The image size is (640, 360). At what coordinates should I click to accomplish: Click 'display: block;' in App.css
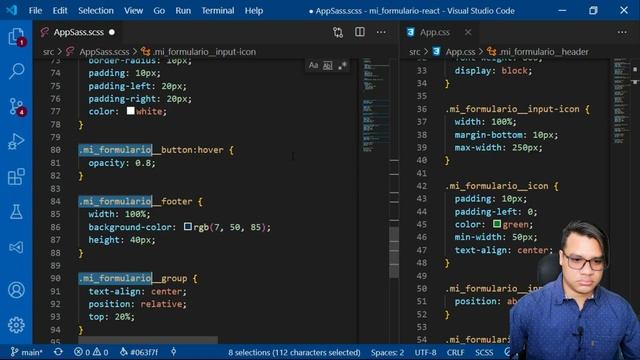493,71
